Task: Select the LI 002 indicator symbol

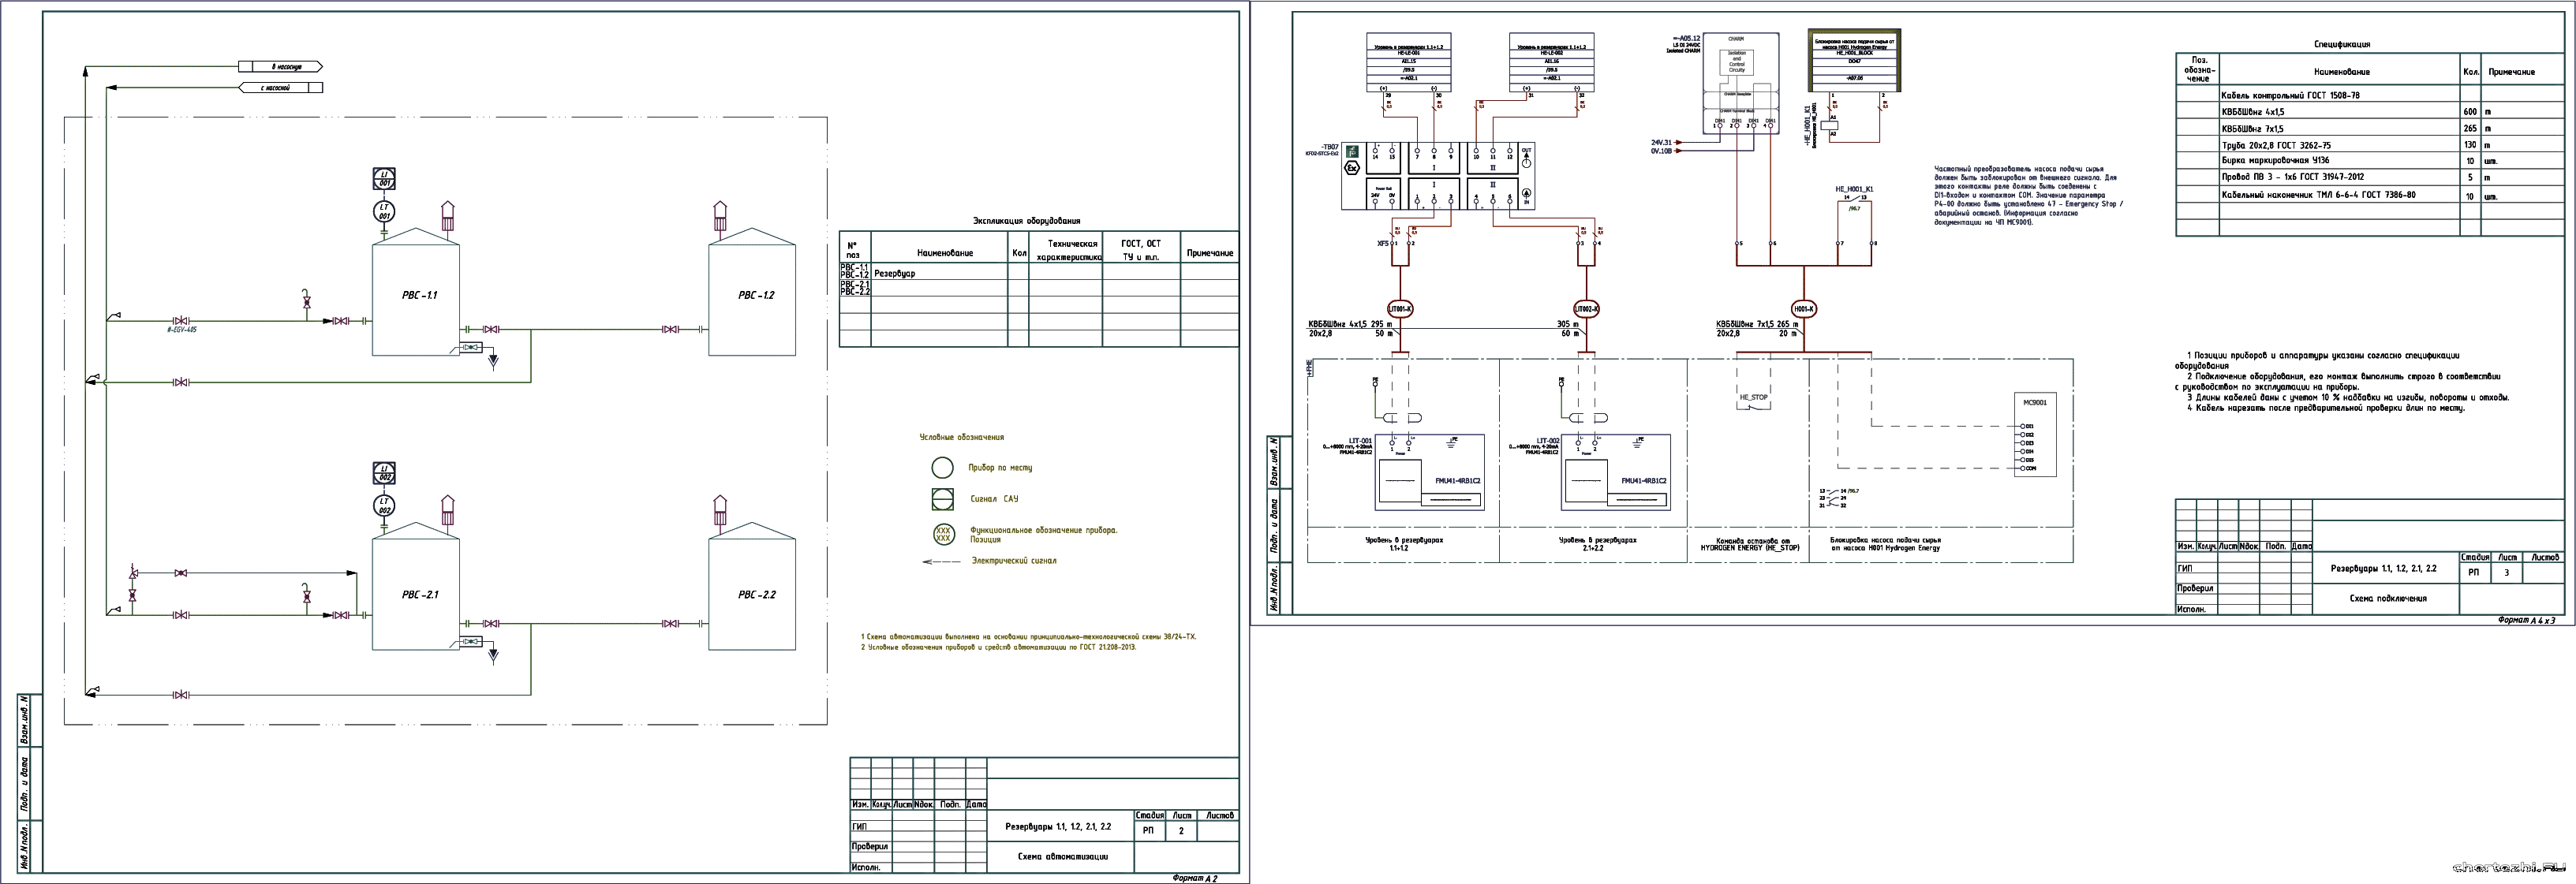Action: click(x=384, y=473)
